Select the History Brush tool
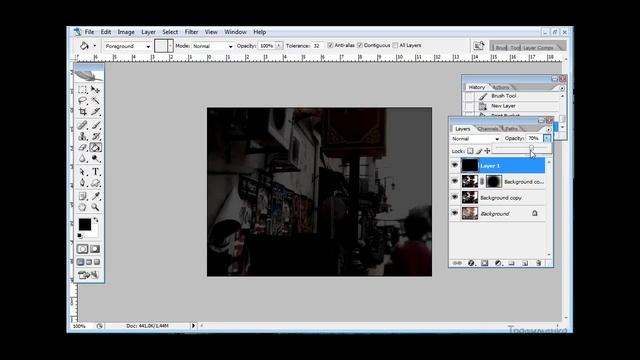 [96, 136]
